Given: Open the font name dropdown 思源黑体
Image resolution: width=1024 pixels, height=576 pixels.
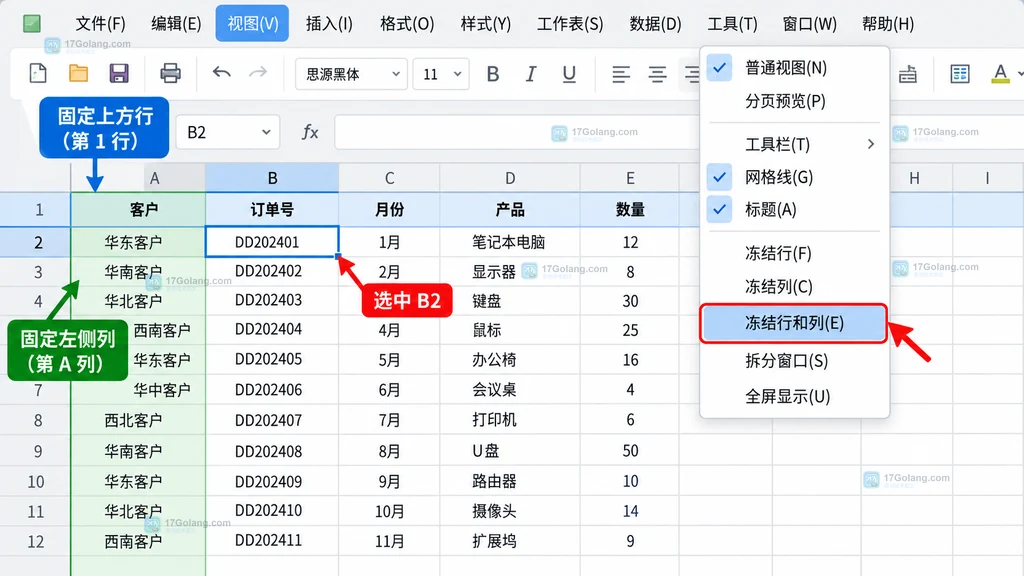Looking at the screenshot, I should pos(351,74).
